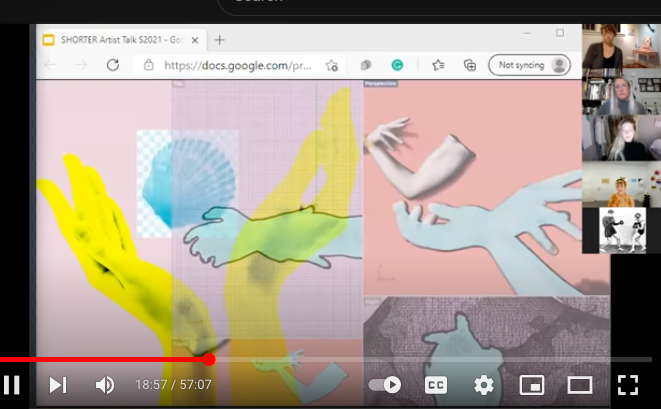This screenshot has width=661, height=409.
Task: Open the green Grammarly extension
Action: tap(397, 65)
